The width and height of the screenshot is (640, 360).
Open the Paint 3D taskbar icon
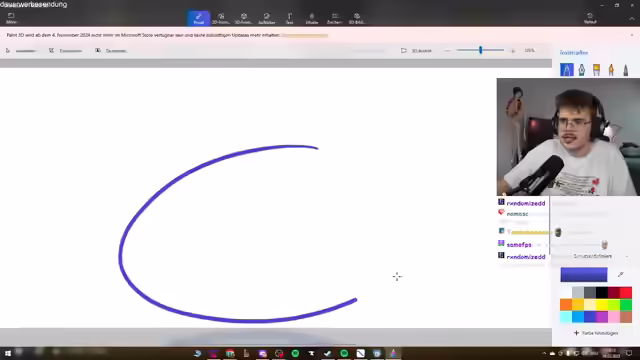(x=393, y=353)
